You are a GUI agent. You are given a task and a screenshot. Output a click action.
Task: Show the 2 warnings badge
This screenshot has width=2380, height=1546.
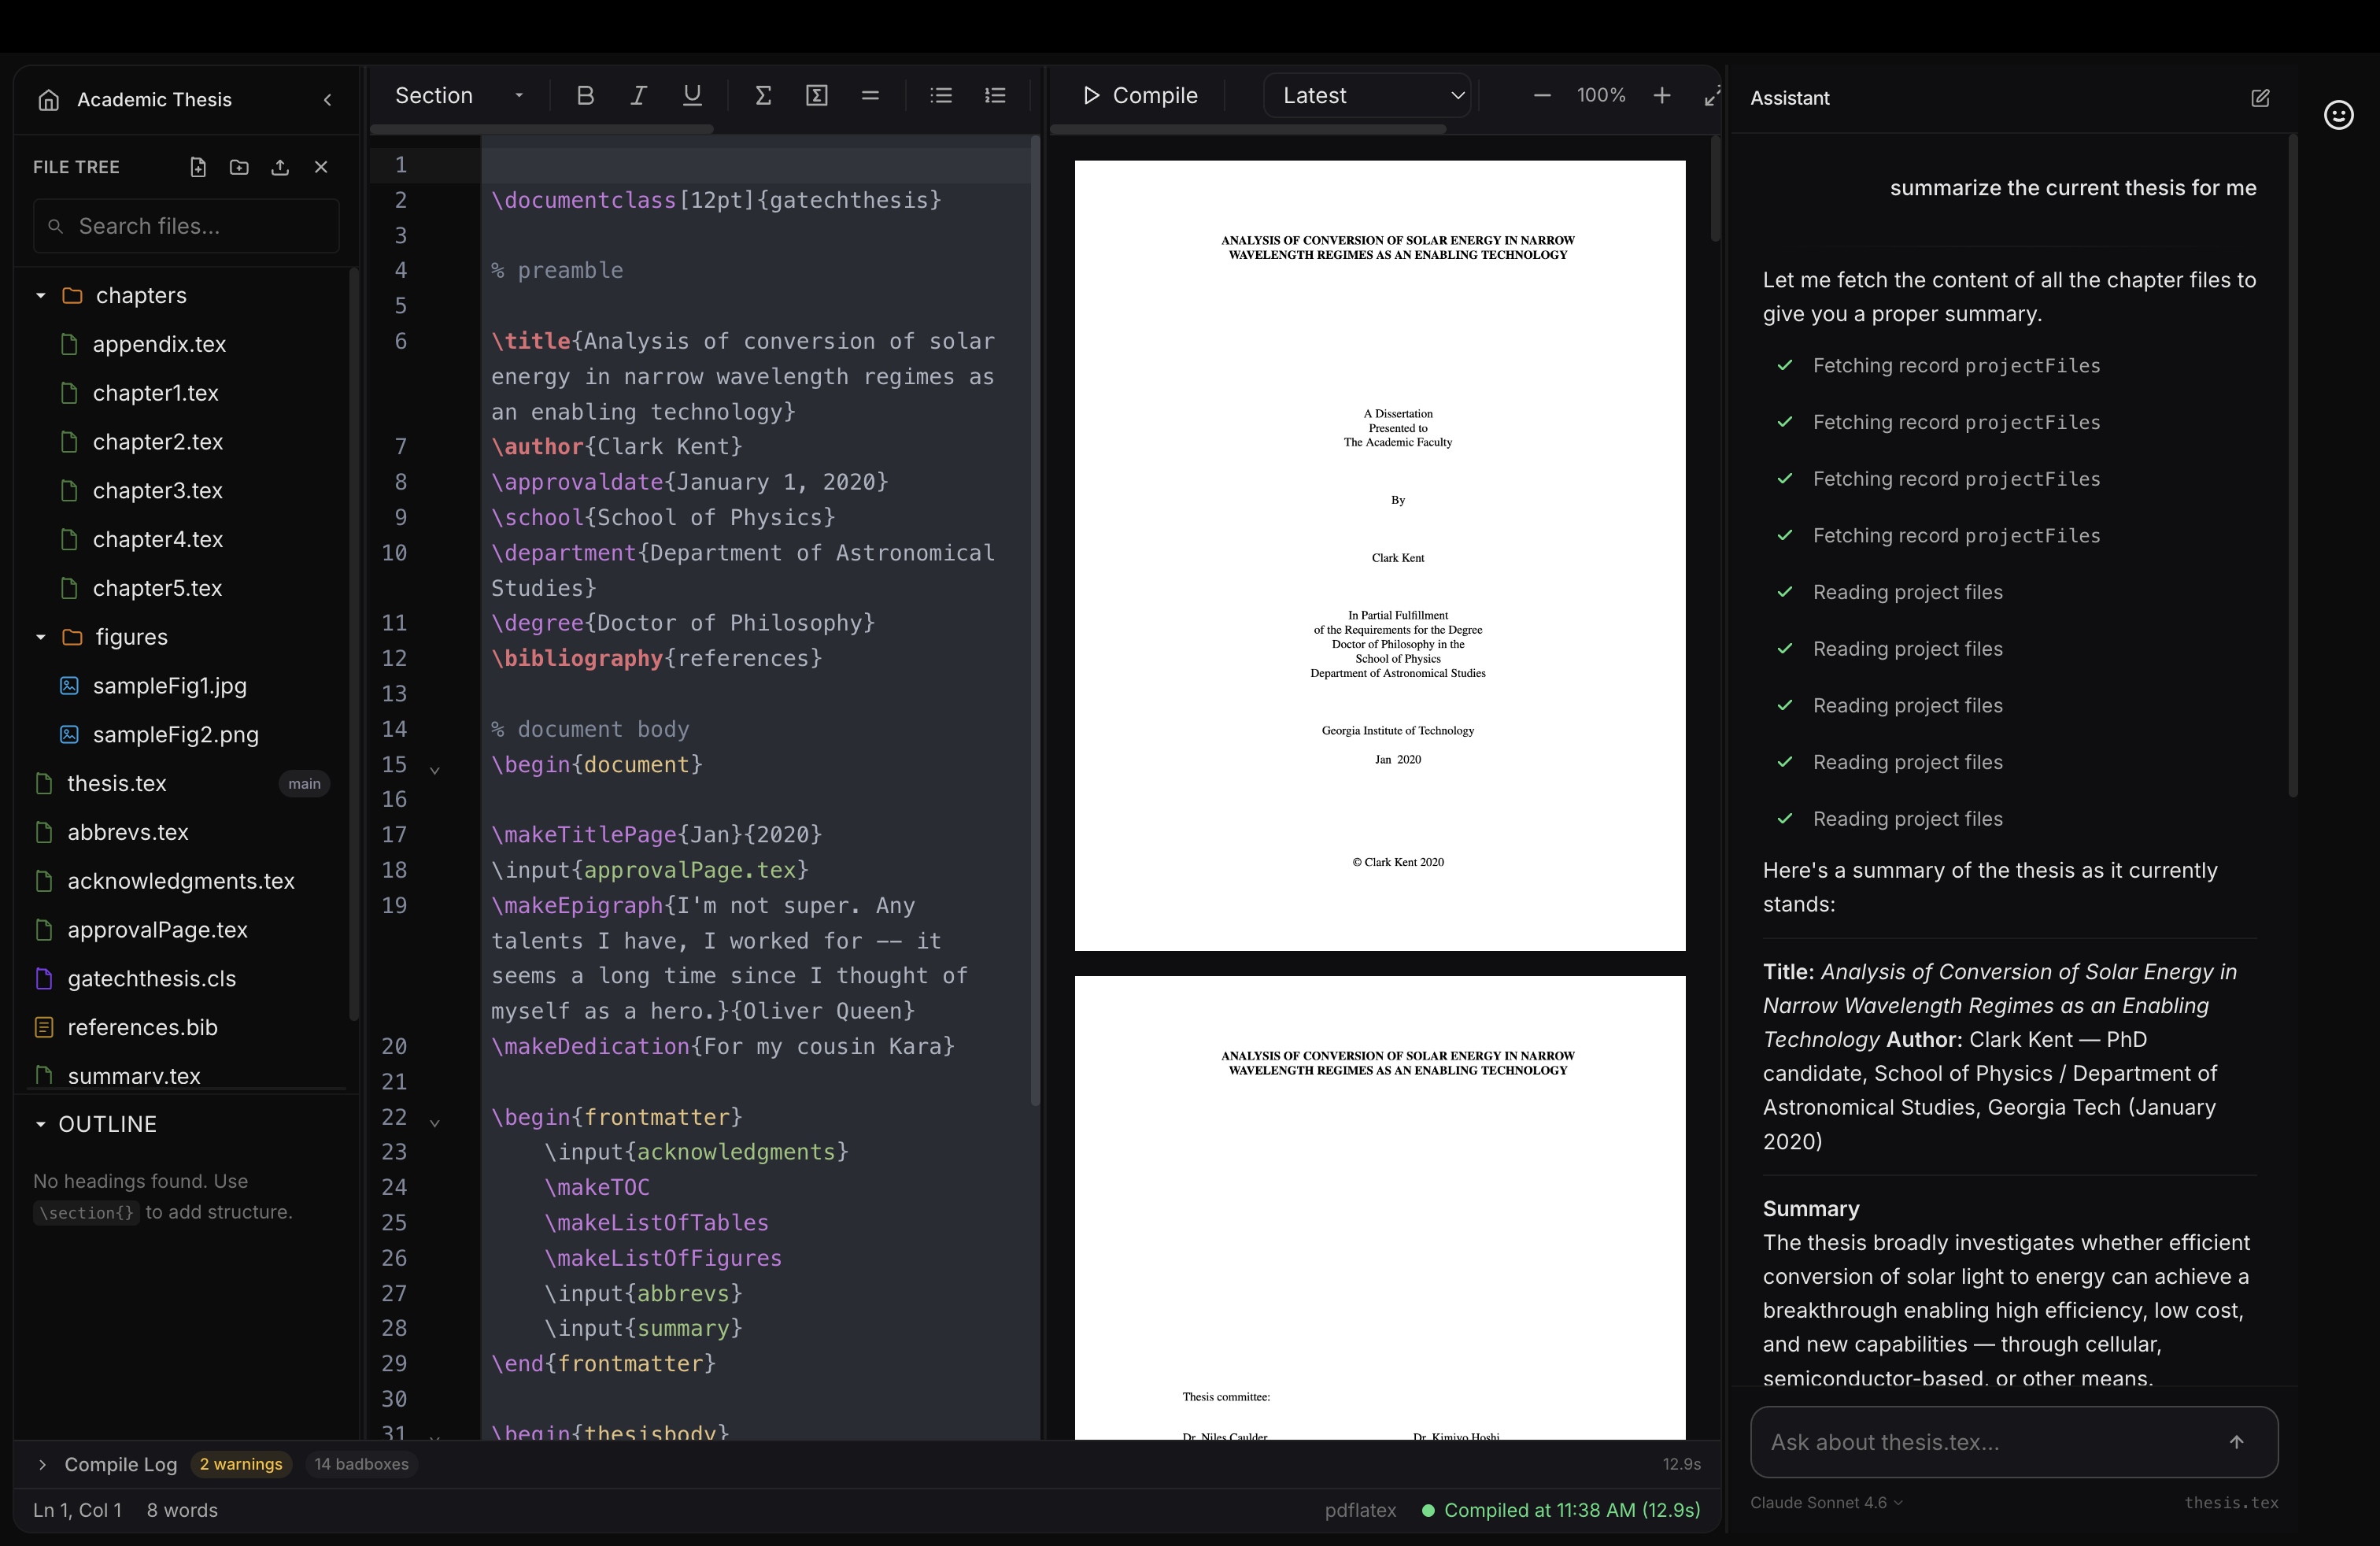click(x=241, y=1464)
